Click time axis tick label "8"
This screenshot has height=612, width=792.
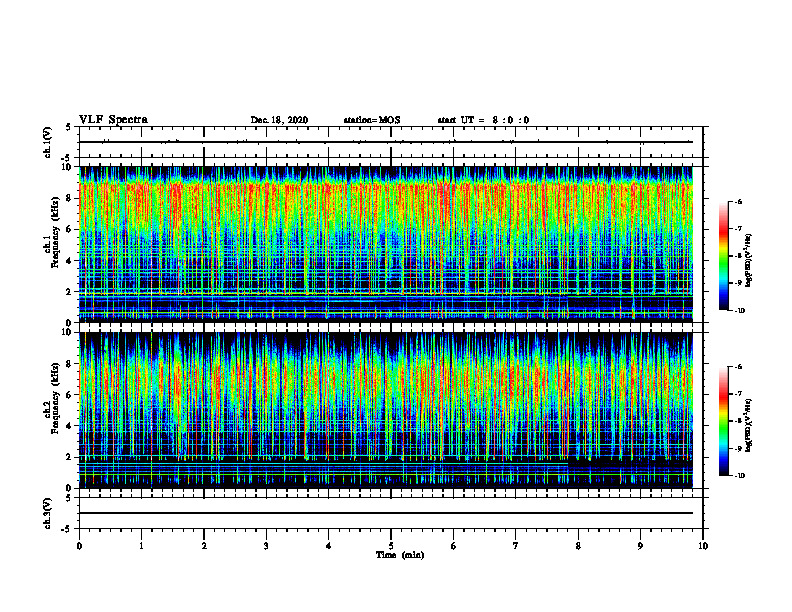[x=578, y=546]
